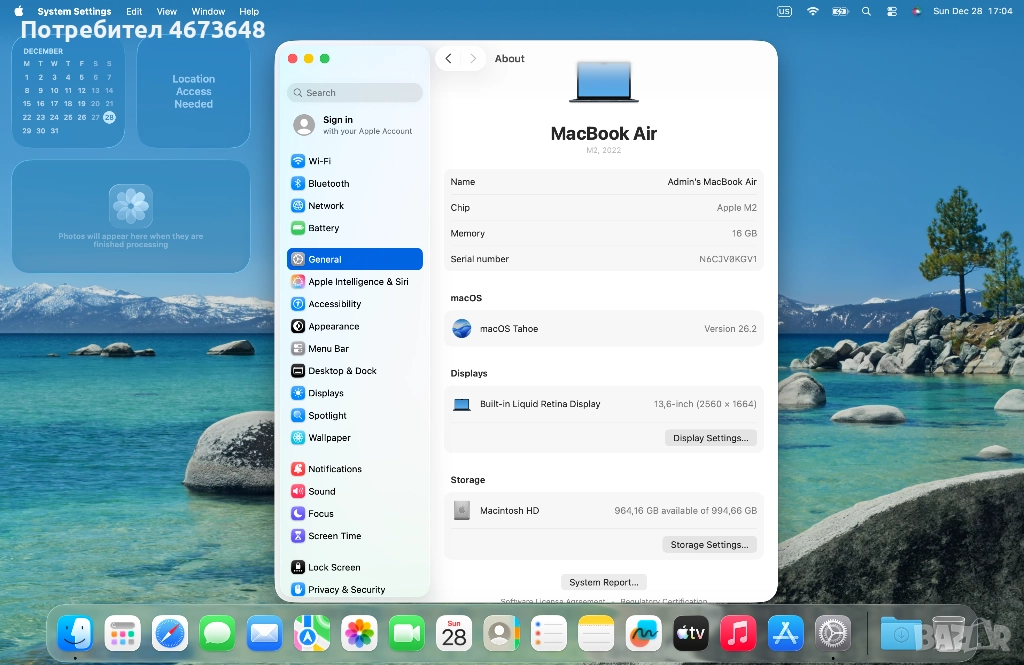
Task: Click the Search field in settings
Action: [x=355, y=93]
